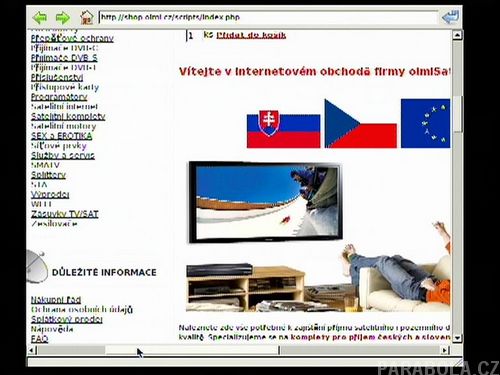
Task: Click the European Union flag image
Action: 425,123
